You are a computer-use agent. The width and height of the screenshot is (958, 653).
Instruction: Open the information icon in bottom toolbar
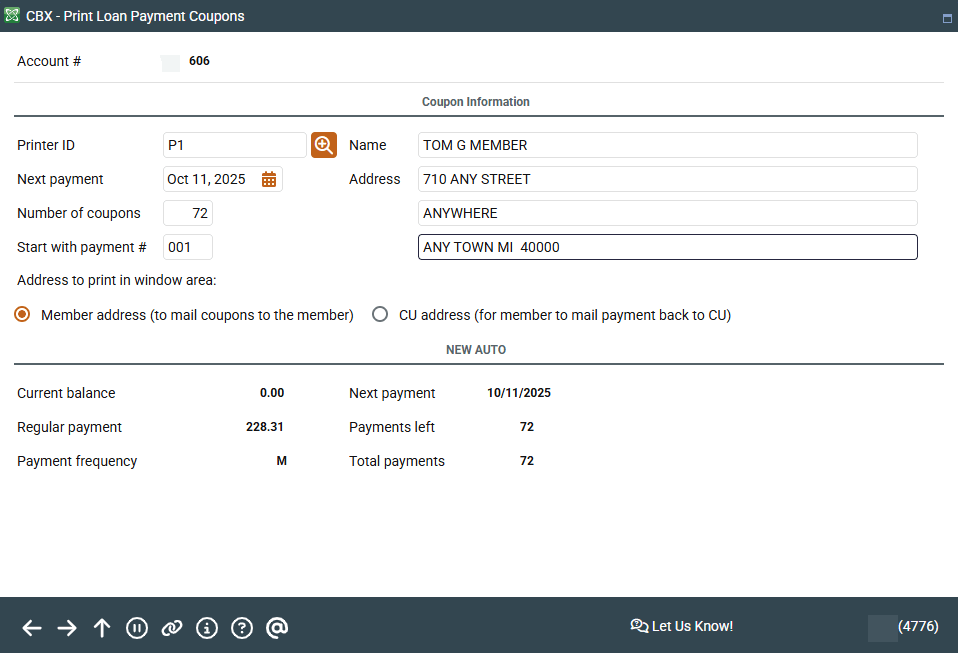tap(207, 627)
